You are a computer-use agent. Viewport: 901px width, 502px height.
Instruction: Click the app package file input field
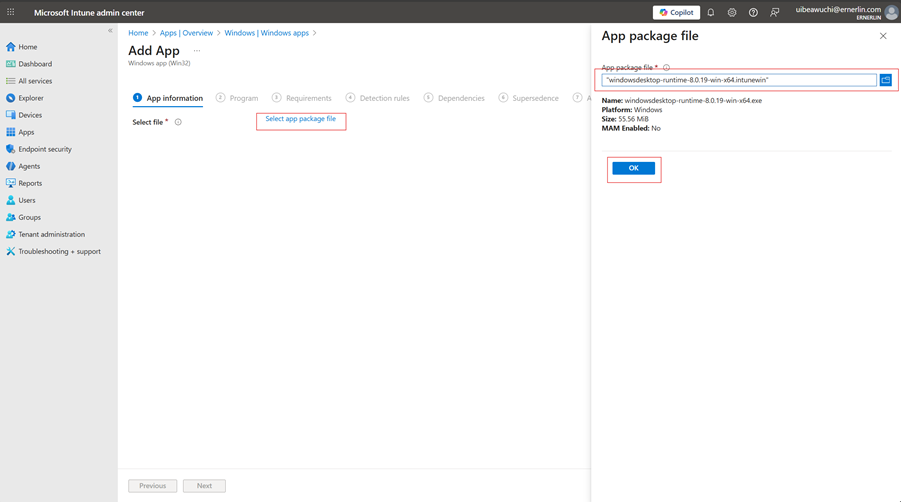point(739,80)
